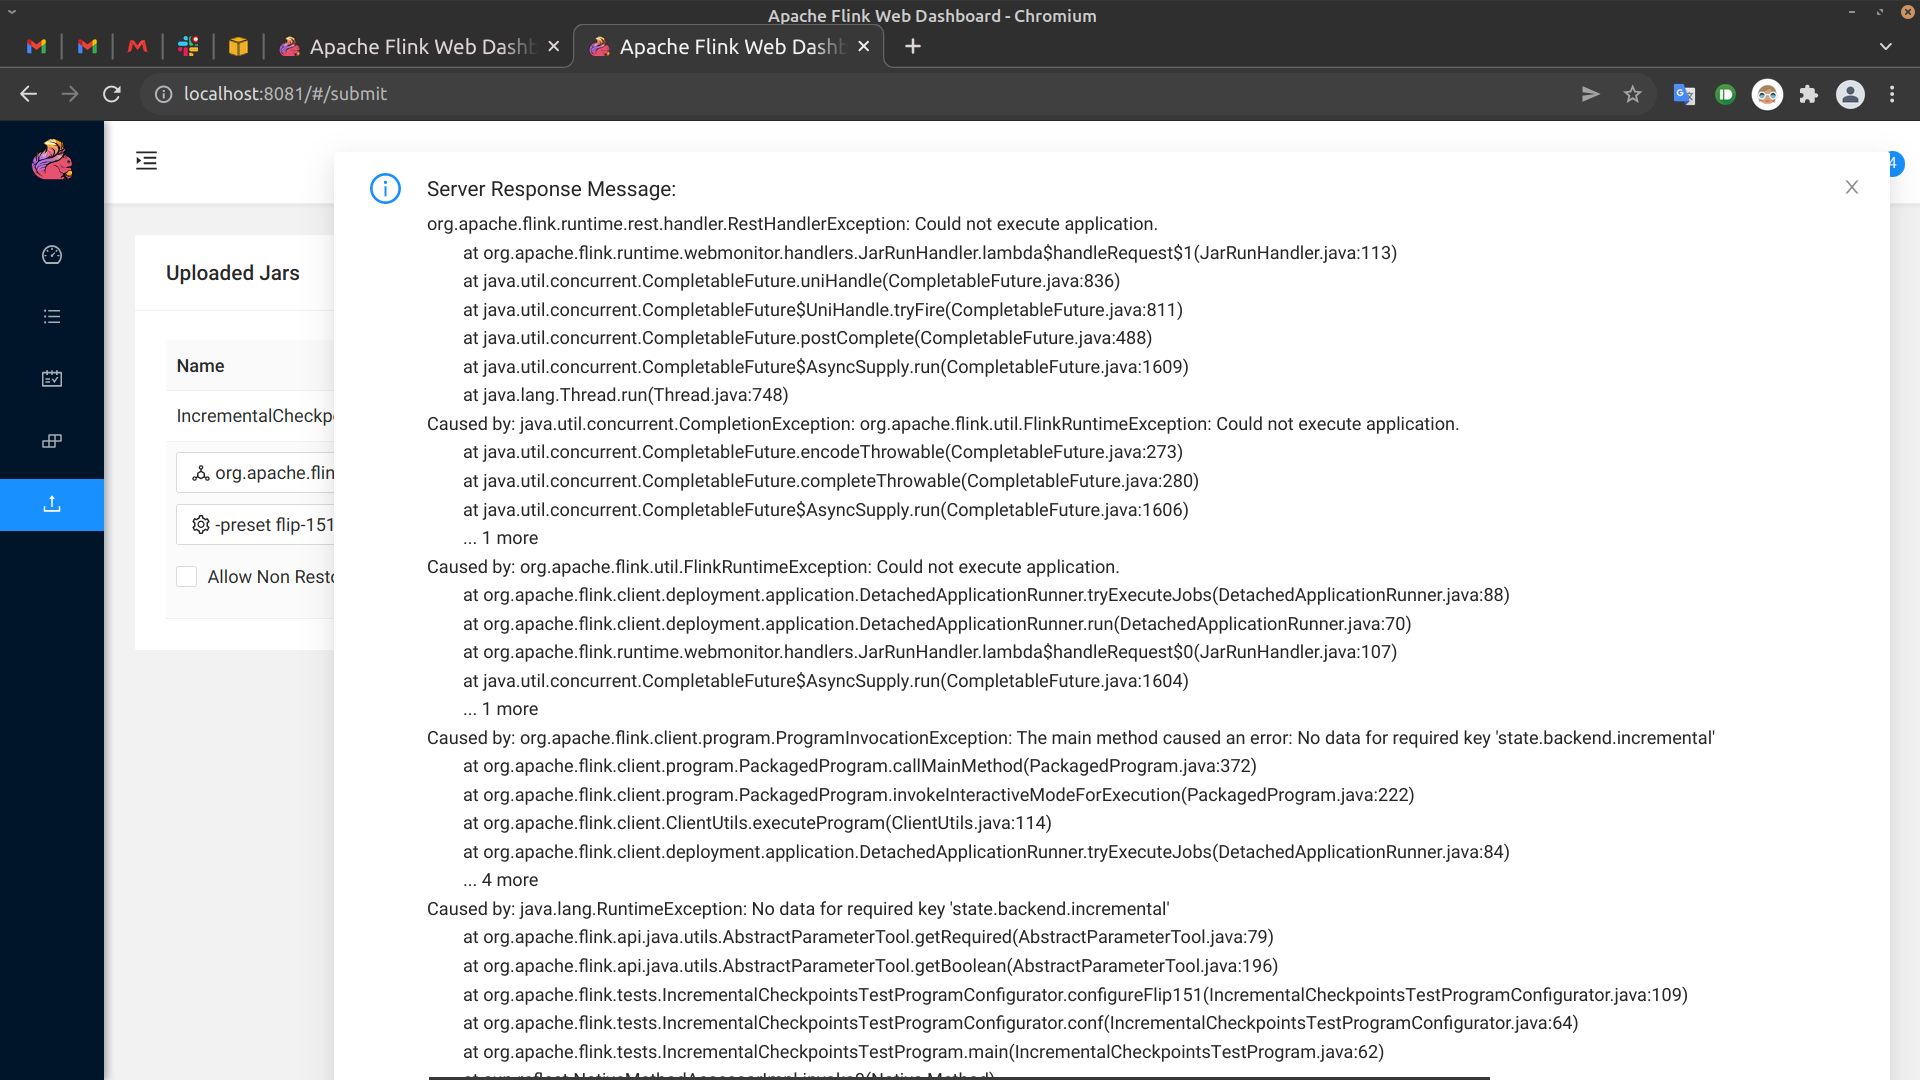Open the Completed Jobs calendar icon
Screen dimensions: 1920x1080
tap(51, 379)
